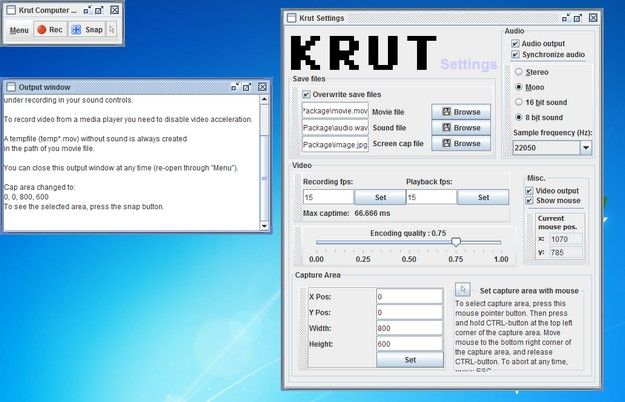This screenshot has width=625, height=402.
Task: Click the capture Width input field
Action: (x=409, y=328)
